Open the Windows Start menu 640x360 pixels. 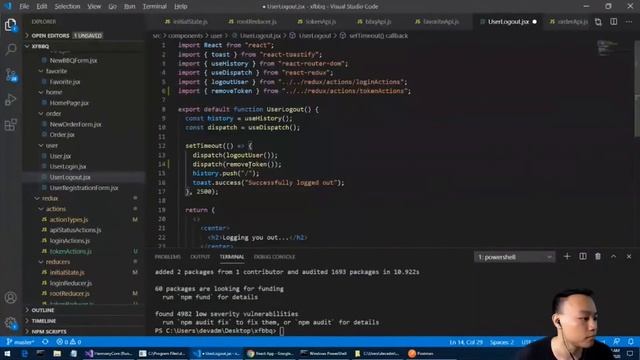(x=7, y=353)
